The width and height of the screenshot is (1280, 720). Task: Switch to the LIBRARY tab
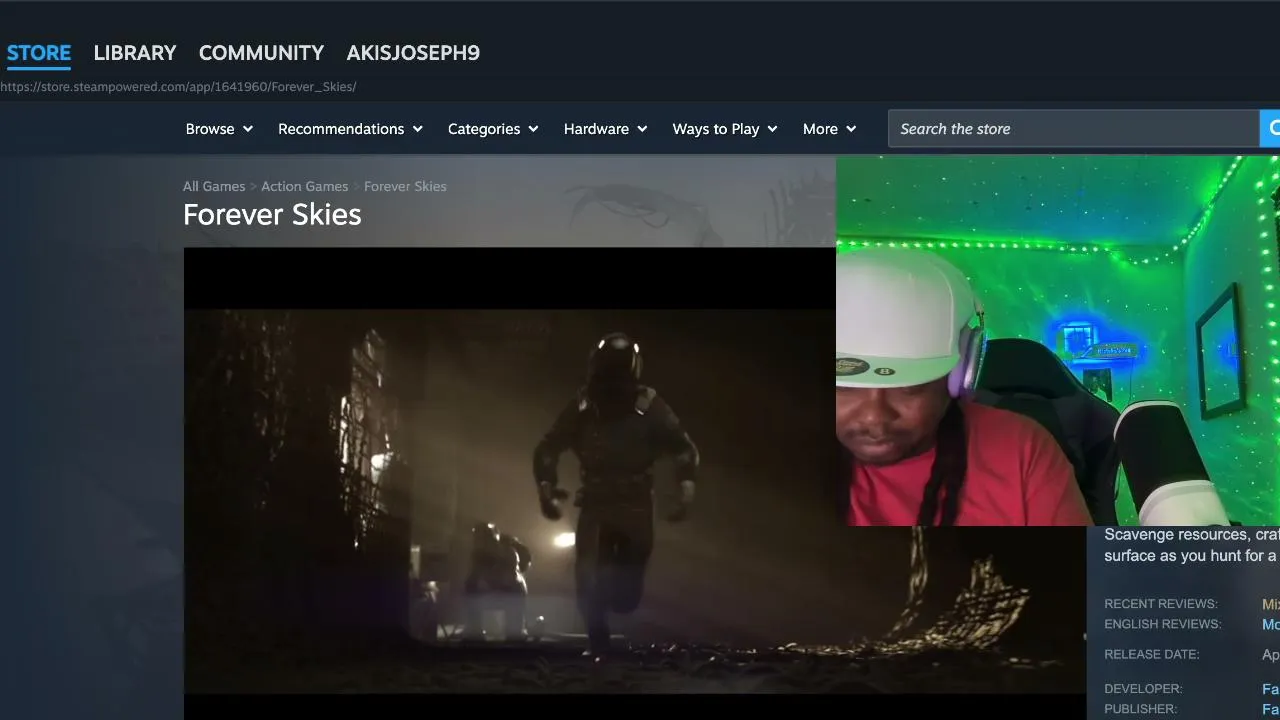coord(135,53)
